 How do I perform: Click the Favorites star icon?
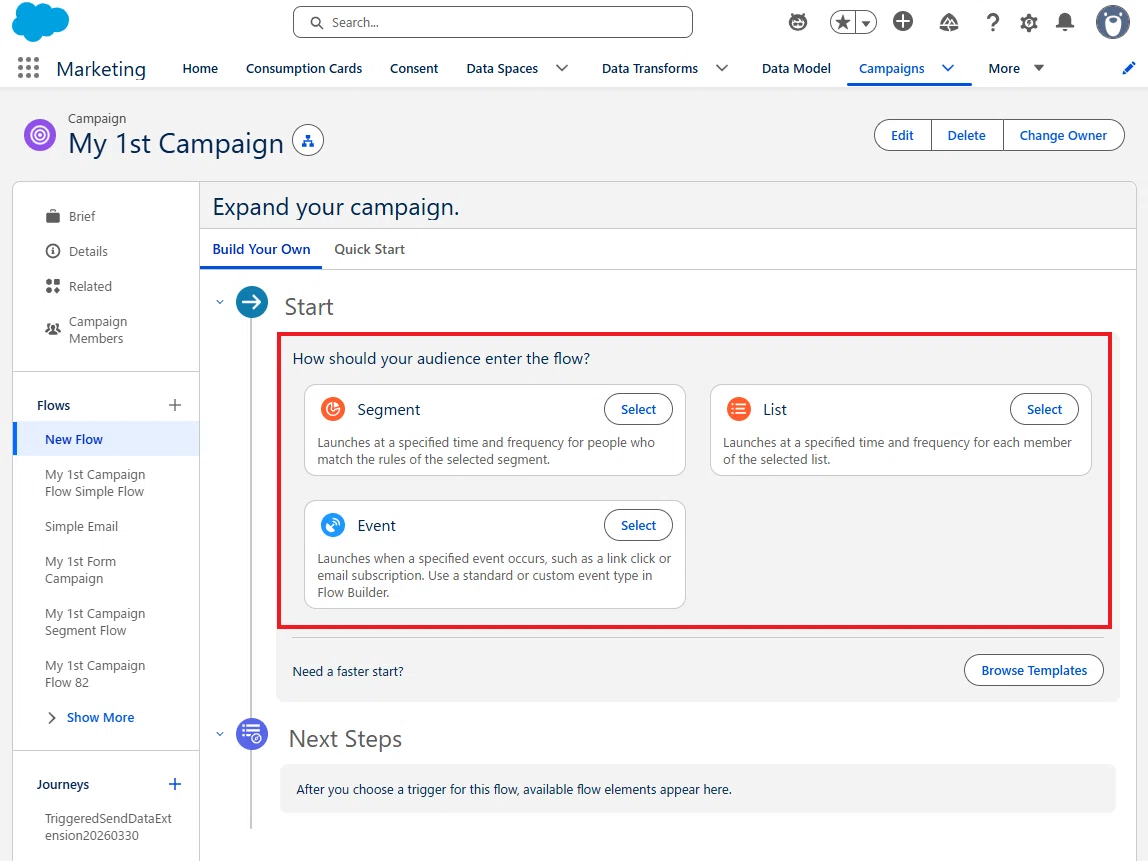pyautogui.click(x=843, y=23)
